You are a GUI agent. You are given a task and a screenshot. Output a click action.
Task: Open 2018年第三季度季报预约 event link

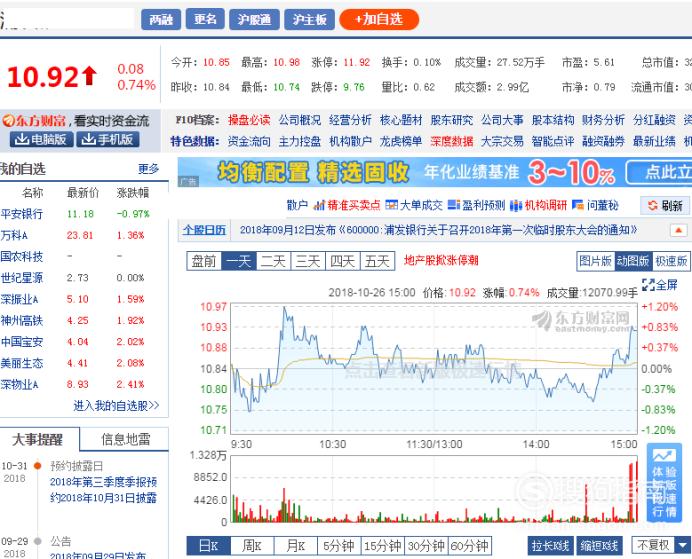point(103,490)
